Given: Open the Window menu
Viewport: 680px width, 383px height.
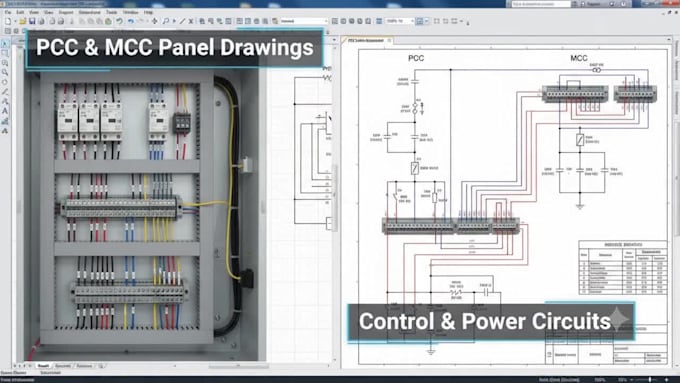Looking at the screenshot, I should pos(130,13).
